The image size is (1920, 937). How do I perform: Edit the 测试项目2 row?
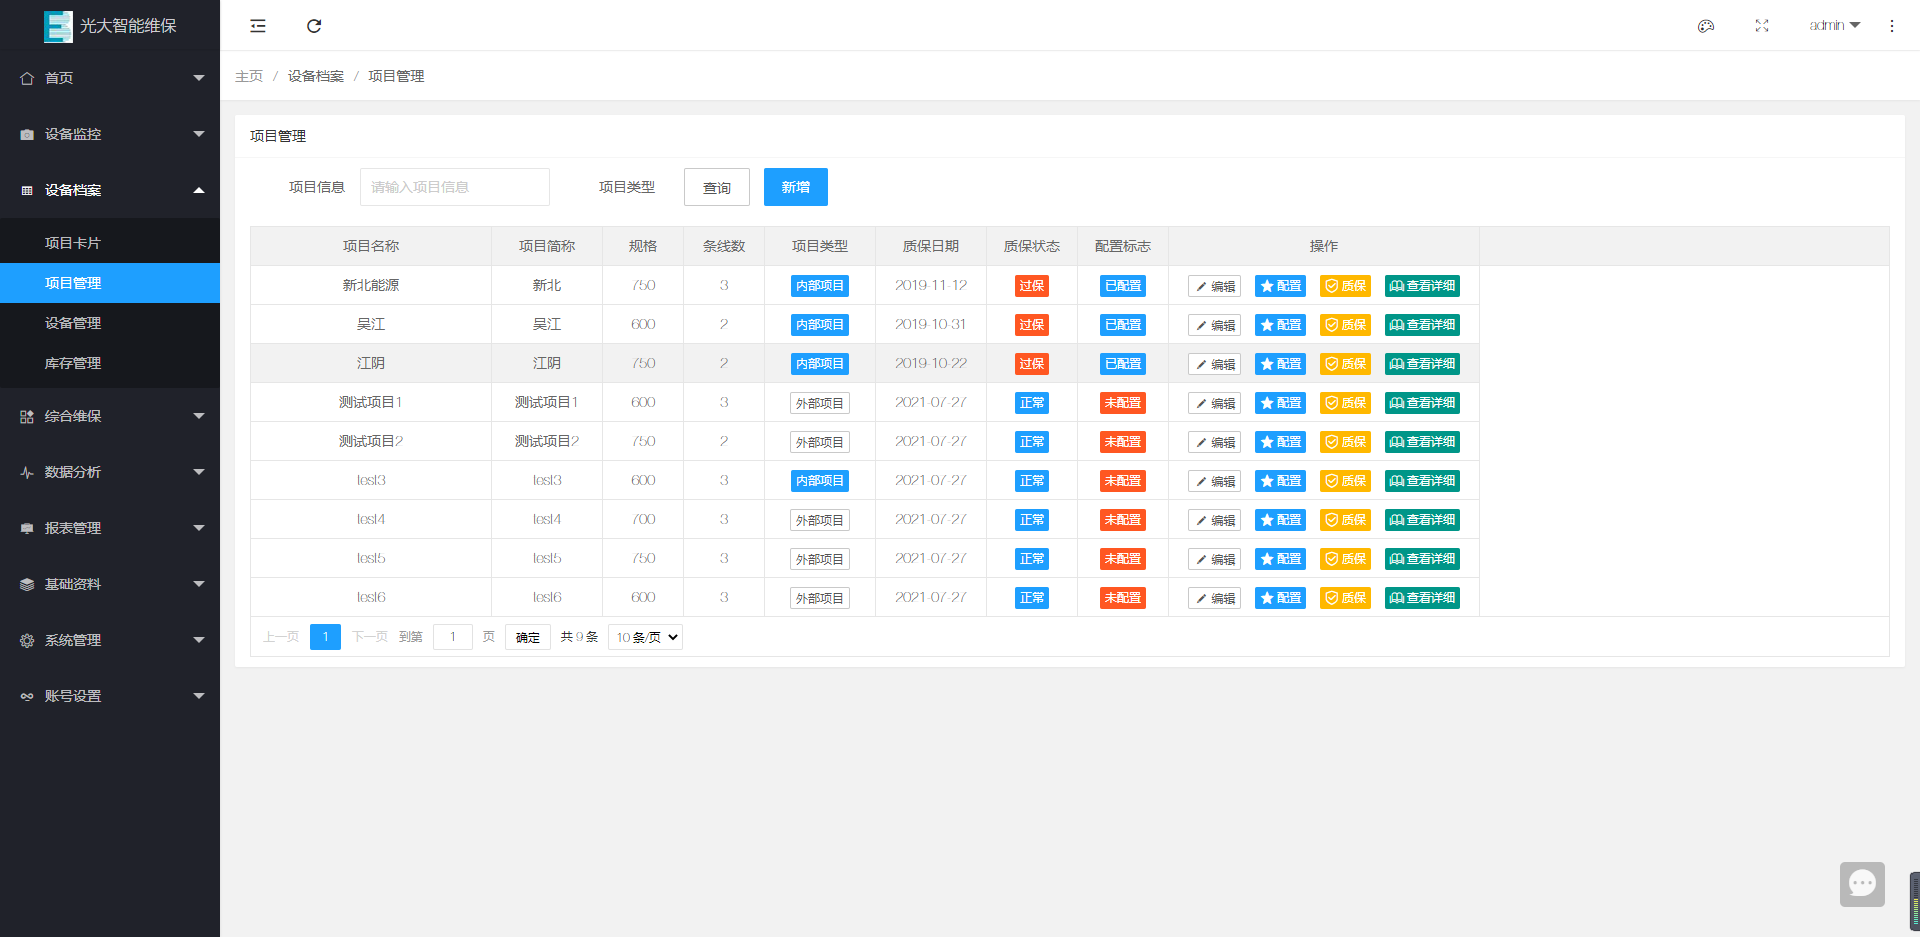1214,442
